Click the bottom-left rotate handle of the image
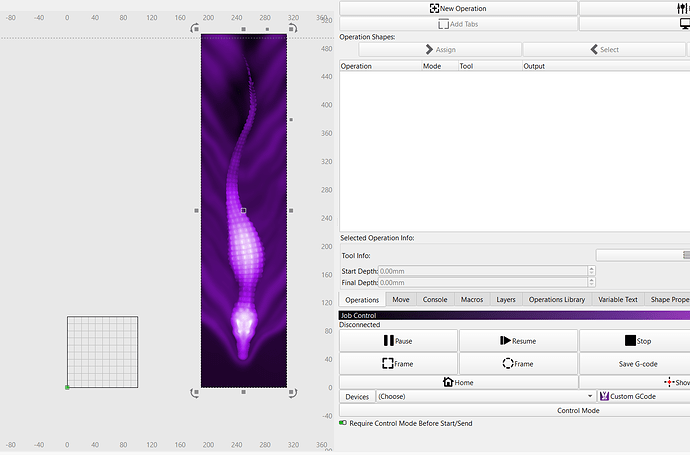This screenshot has width=690, height=455. pos(195,393)
